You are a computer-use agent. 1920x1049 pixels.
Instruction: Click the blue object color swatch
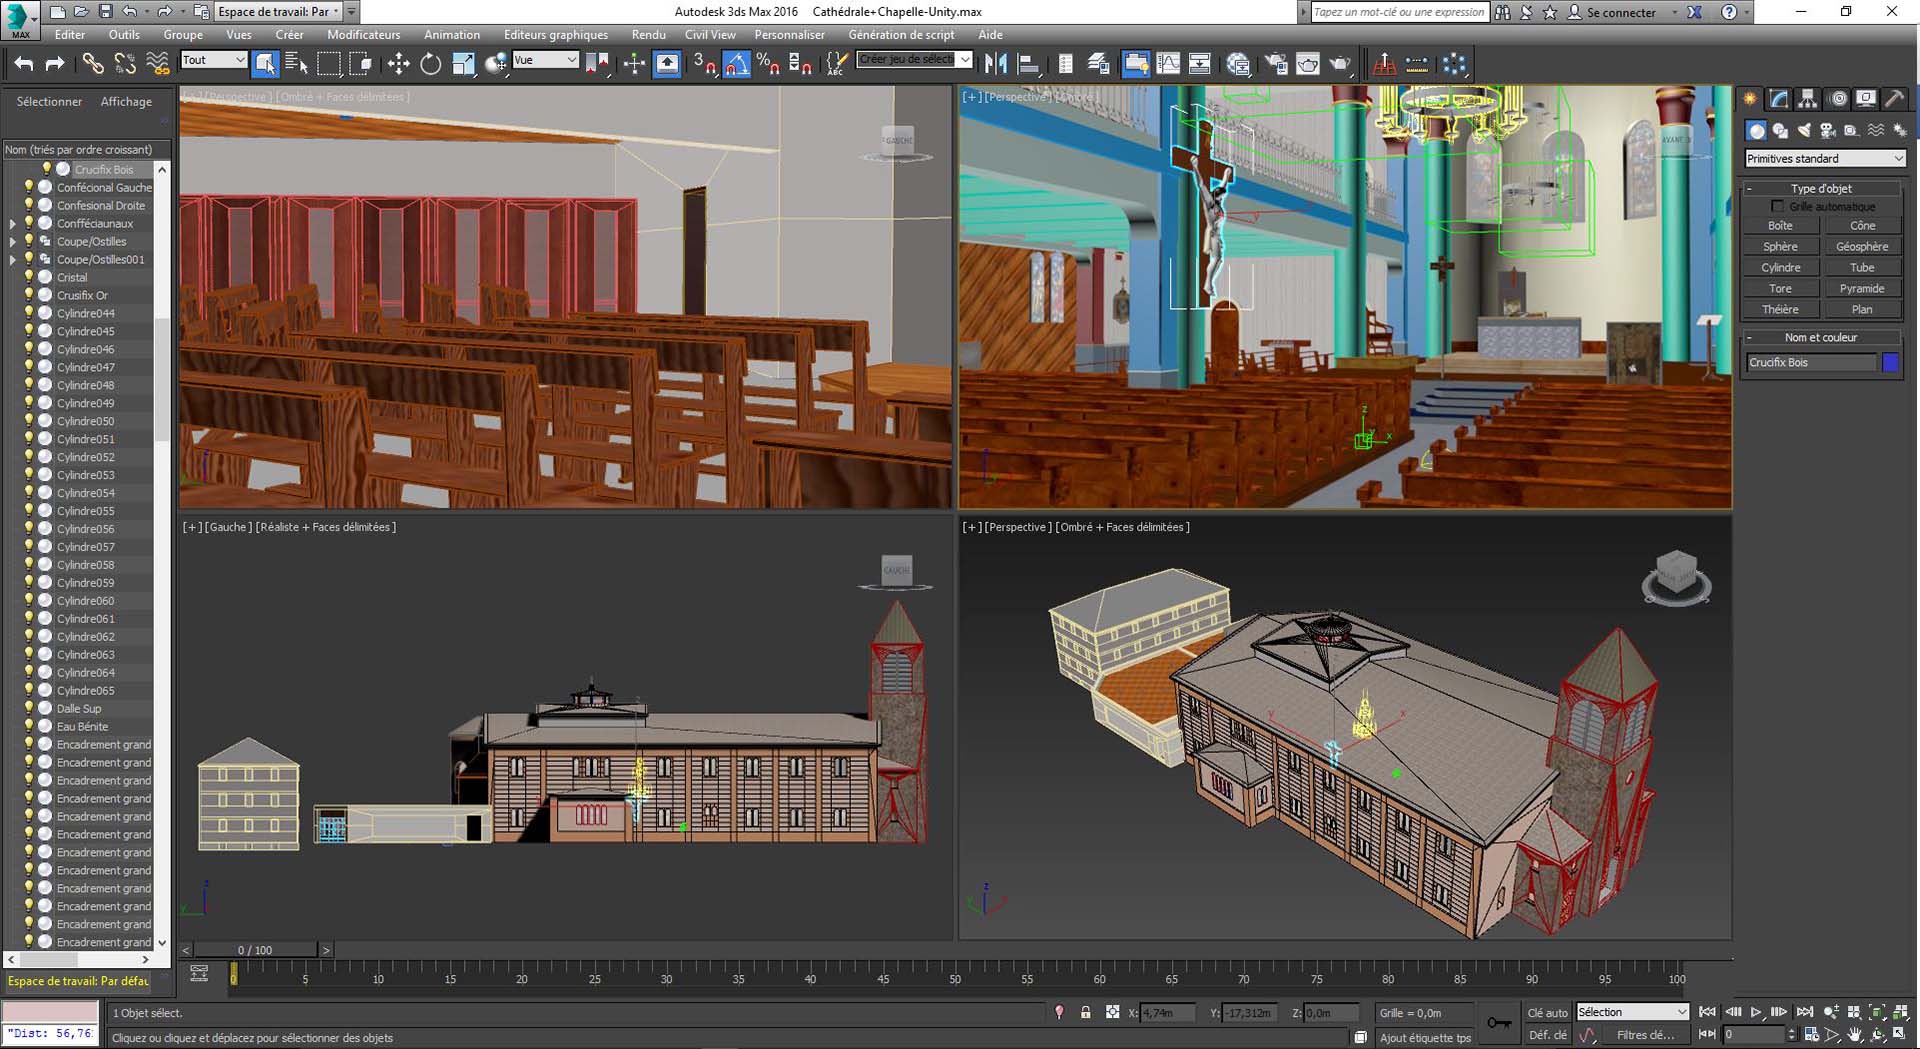1890,362
